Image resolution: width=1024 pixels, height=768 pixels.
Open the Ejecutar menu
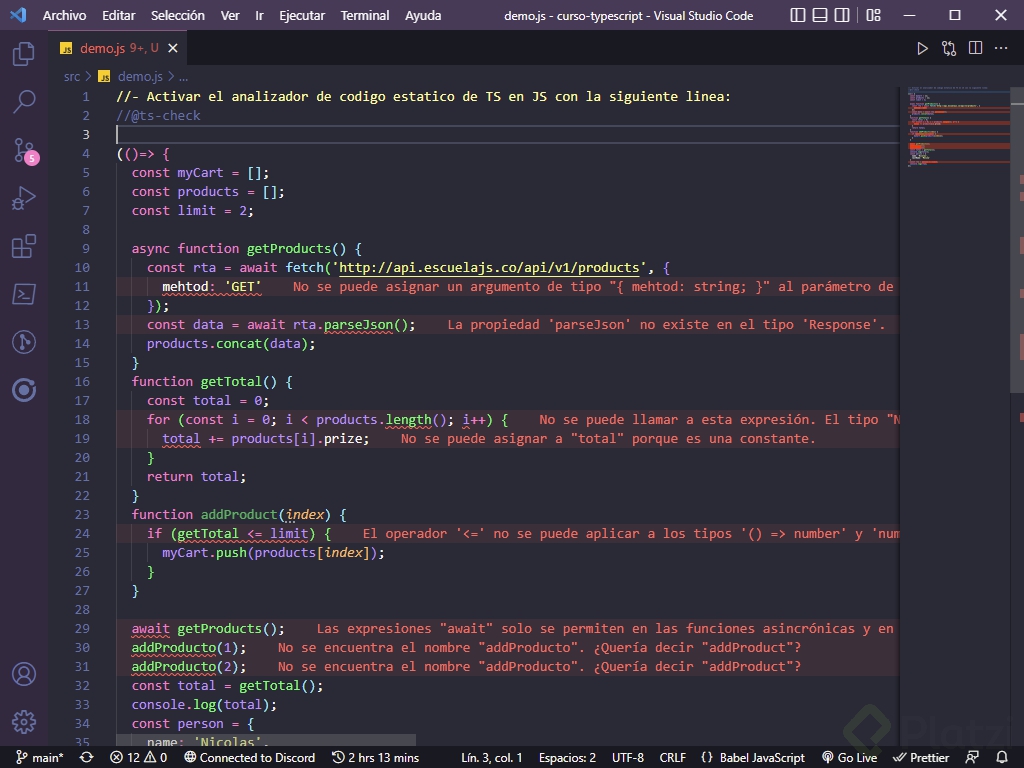302,16
